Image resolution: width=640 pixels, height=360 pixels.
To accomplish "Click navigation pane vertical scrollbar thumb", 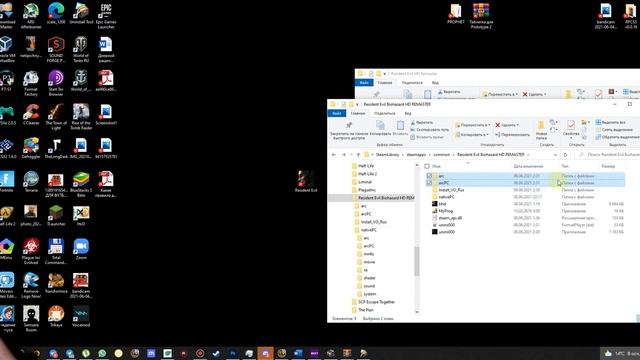I will [417, 261].
